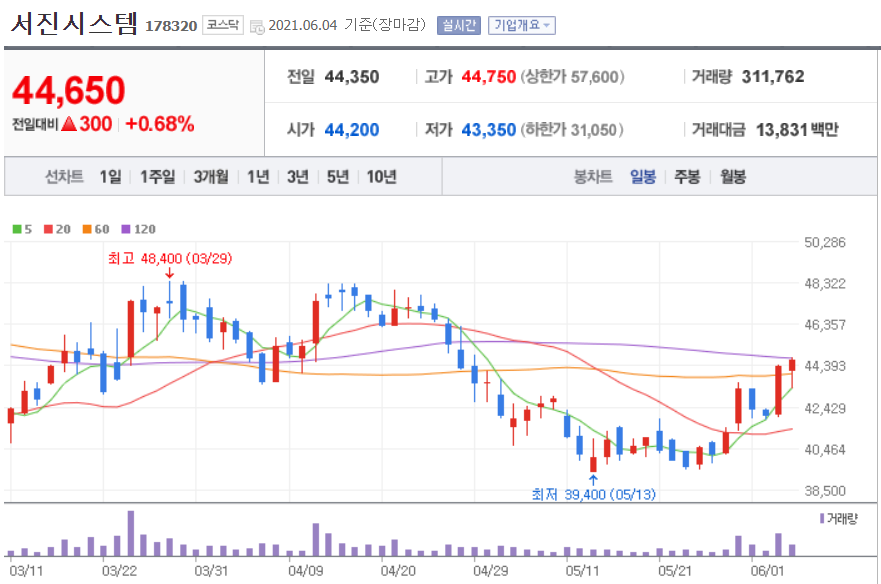The image size is (881, 584).
Task: Click the 고가 value 44,750
Action: [488, 76]
